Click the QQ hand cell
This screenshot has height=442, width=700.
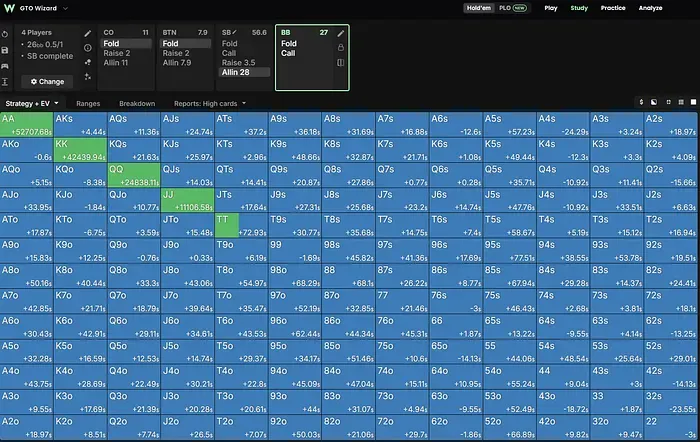134,175
